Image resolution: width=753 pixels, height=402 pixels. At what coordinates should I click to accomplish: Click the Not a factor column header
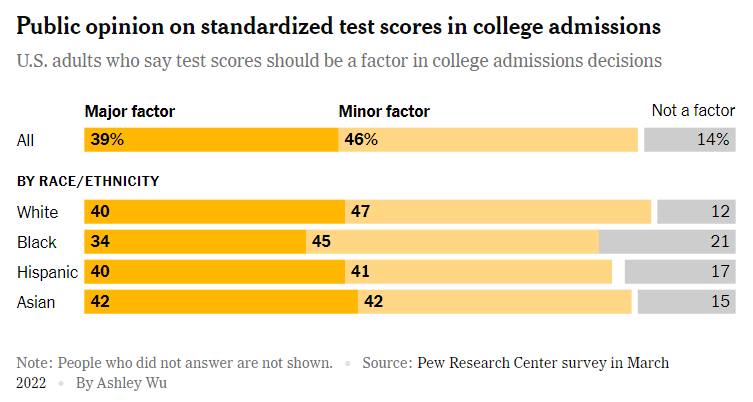pyautogui.click(x=693, y=110)
